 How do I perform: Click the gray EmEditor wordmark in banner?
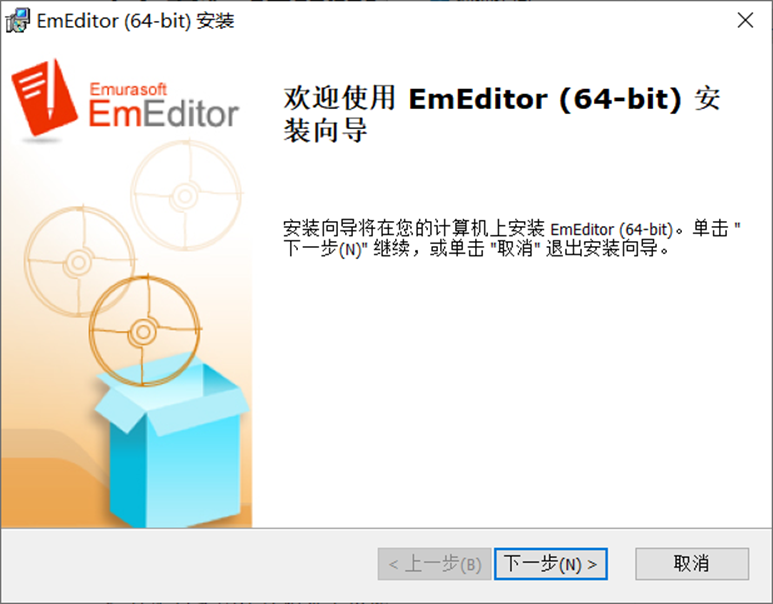(x=164, y=113)
